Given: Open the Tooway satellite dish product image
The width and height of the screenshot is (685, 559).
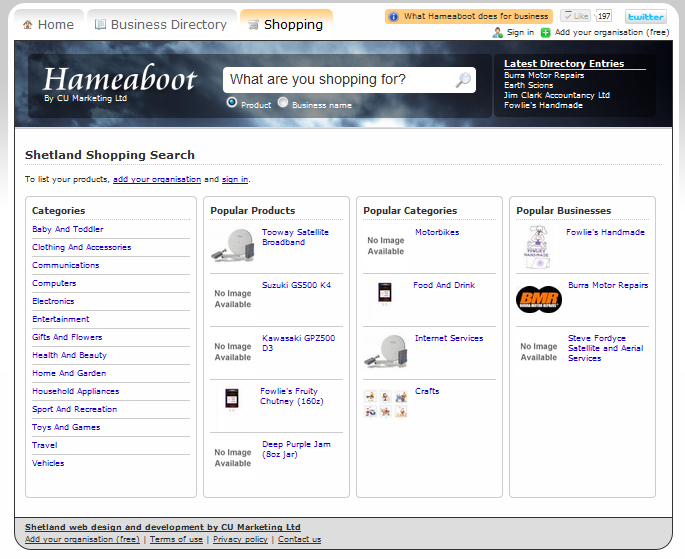Looking at the screenshot, I should pos(232,245).
